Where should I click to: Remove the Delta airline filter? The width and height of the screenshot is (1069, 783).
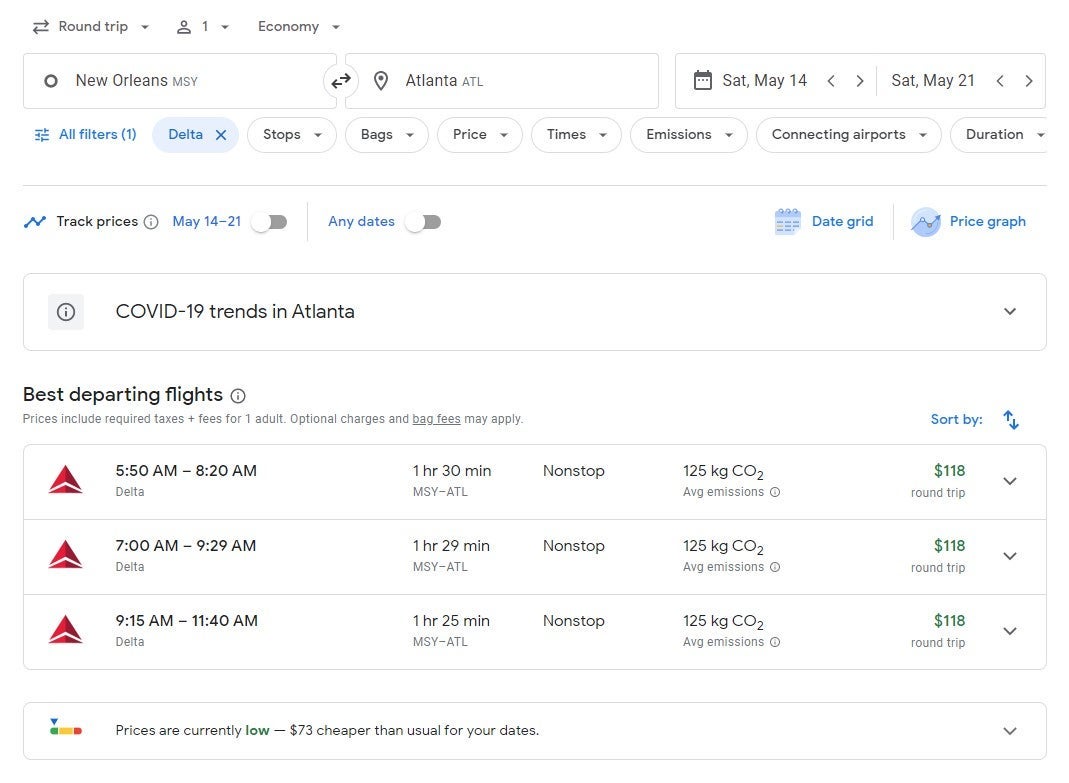[x=221, y=135]
